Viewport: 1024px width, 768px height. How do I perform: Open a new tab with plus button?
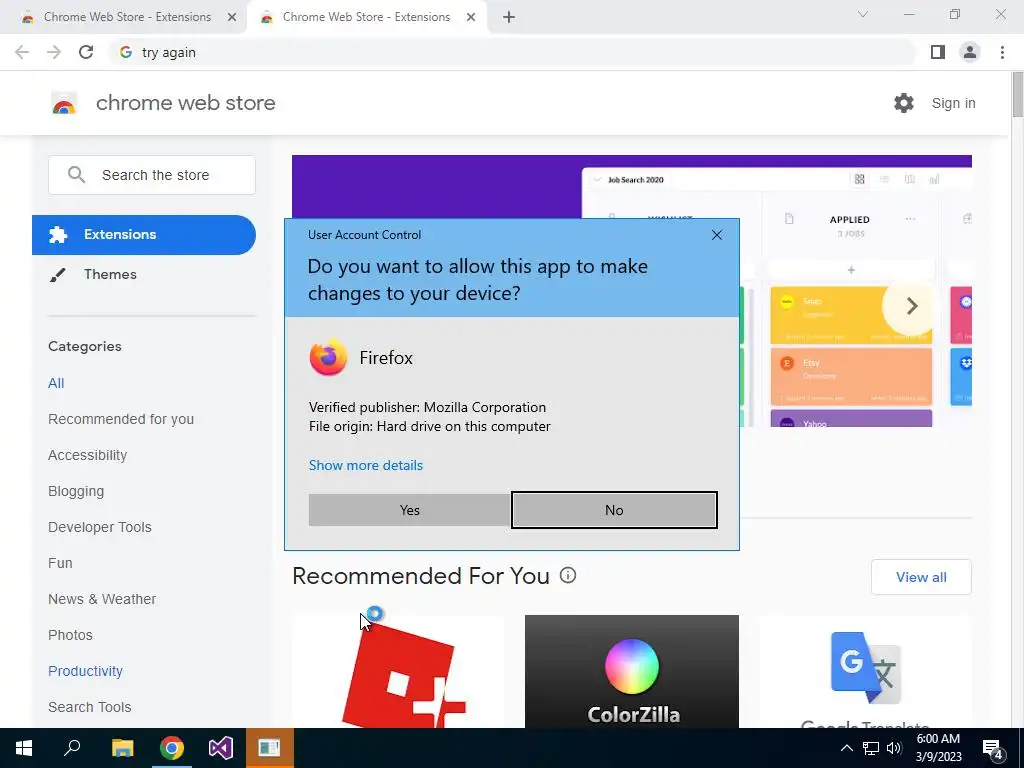509,17
